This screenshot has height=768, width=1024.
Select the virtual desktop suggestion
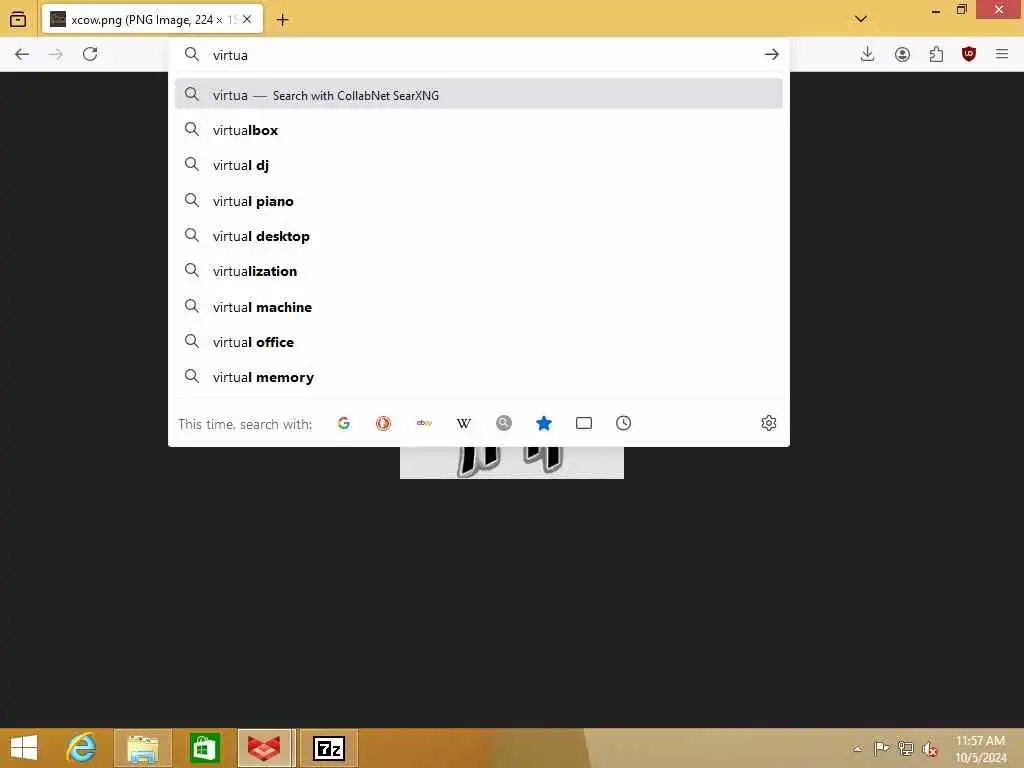479,236
